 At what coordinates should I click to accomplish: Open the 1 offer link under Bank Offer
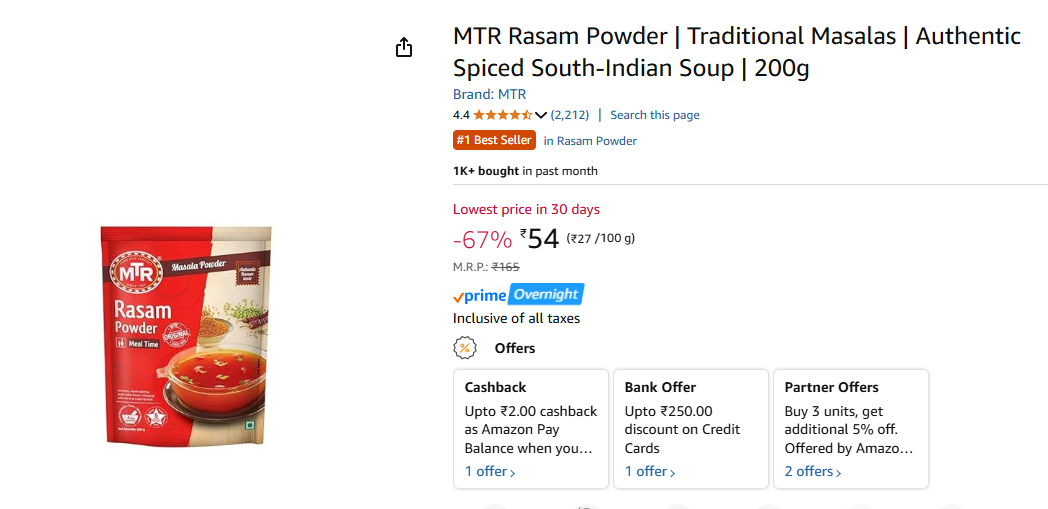(x=650, y=472)
